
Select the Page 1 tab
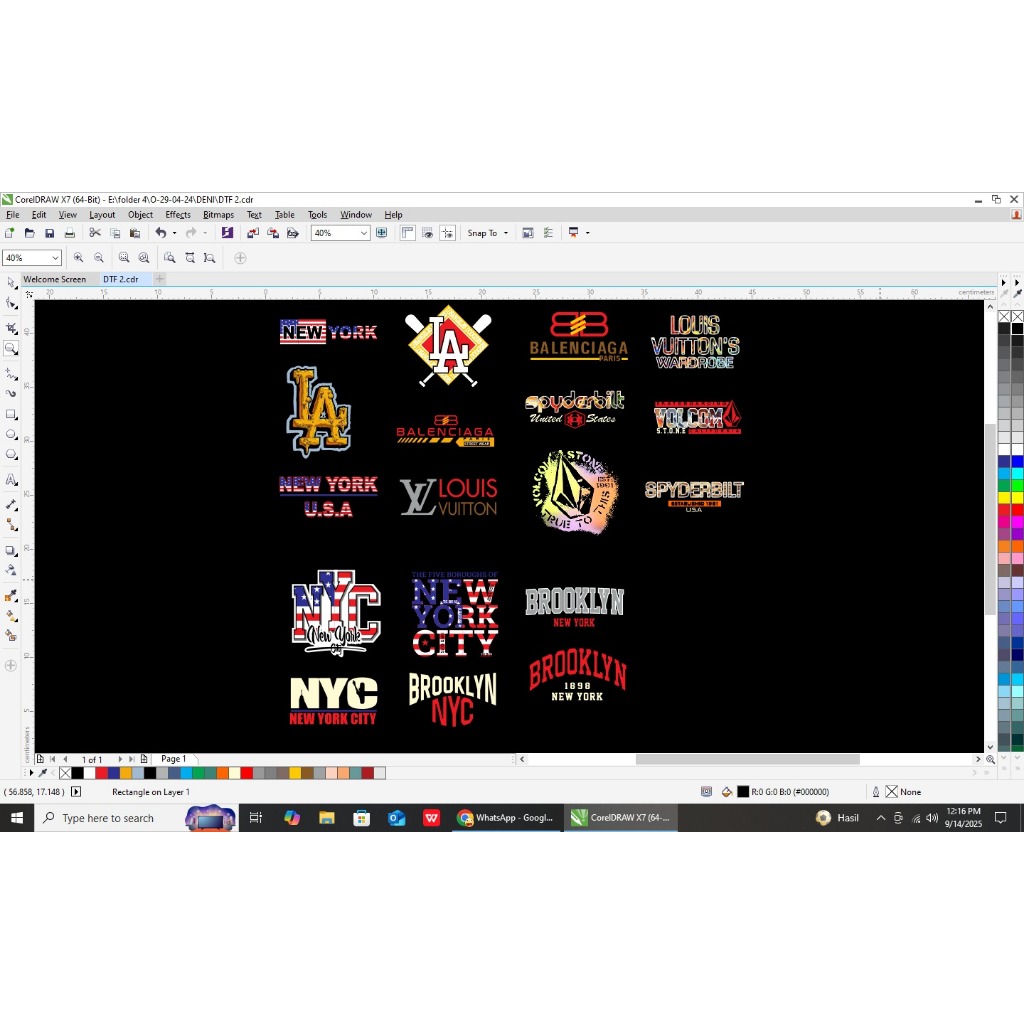pos(174,759)
